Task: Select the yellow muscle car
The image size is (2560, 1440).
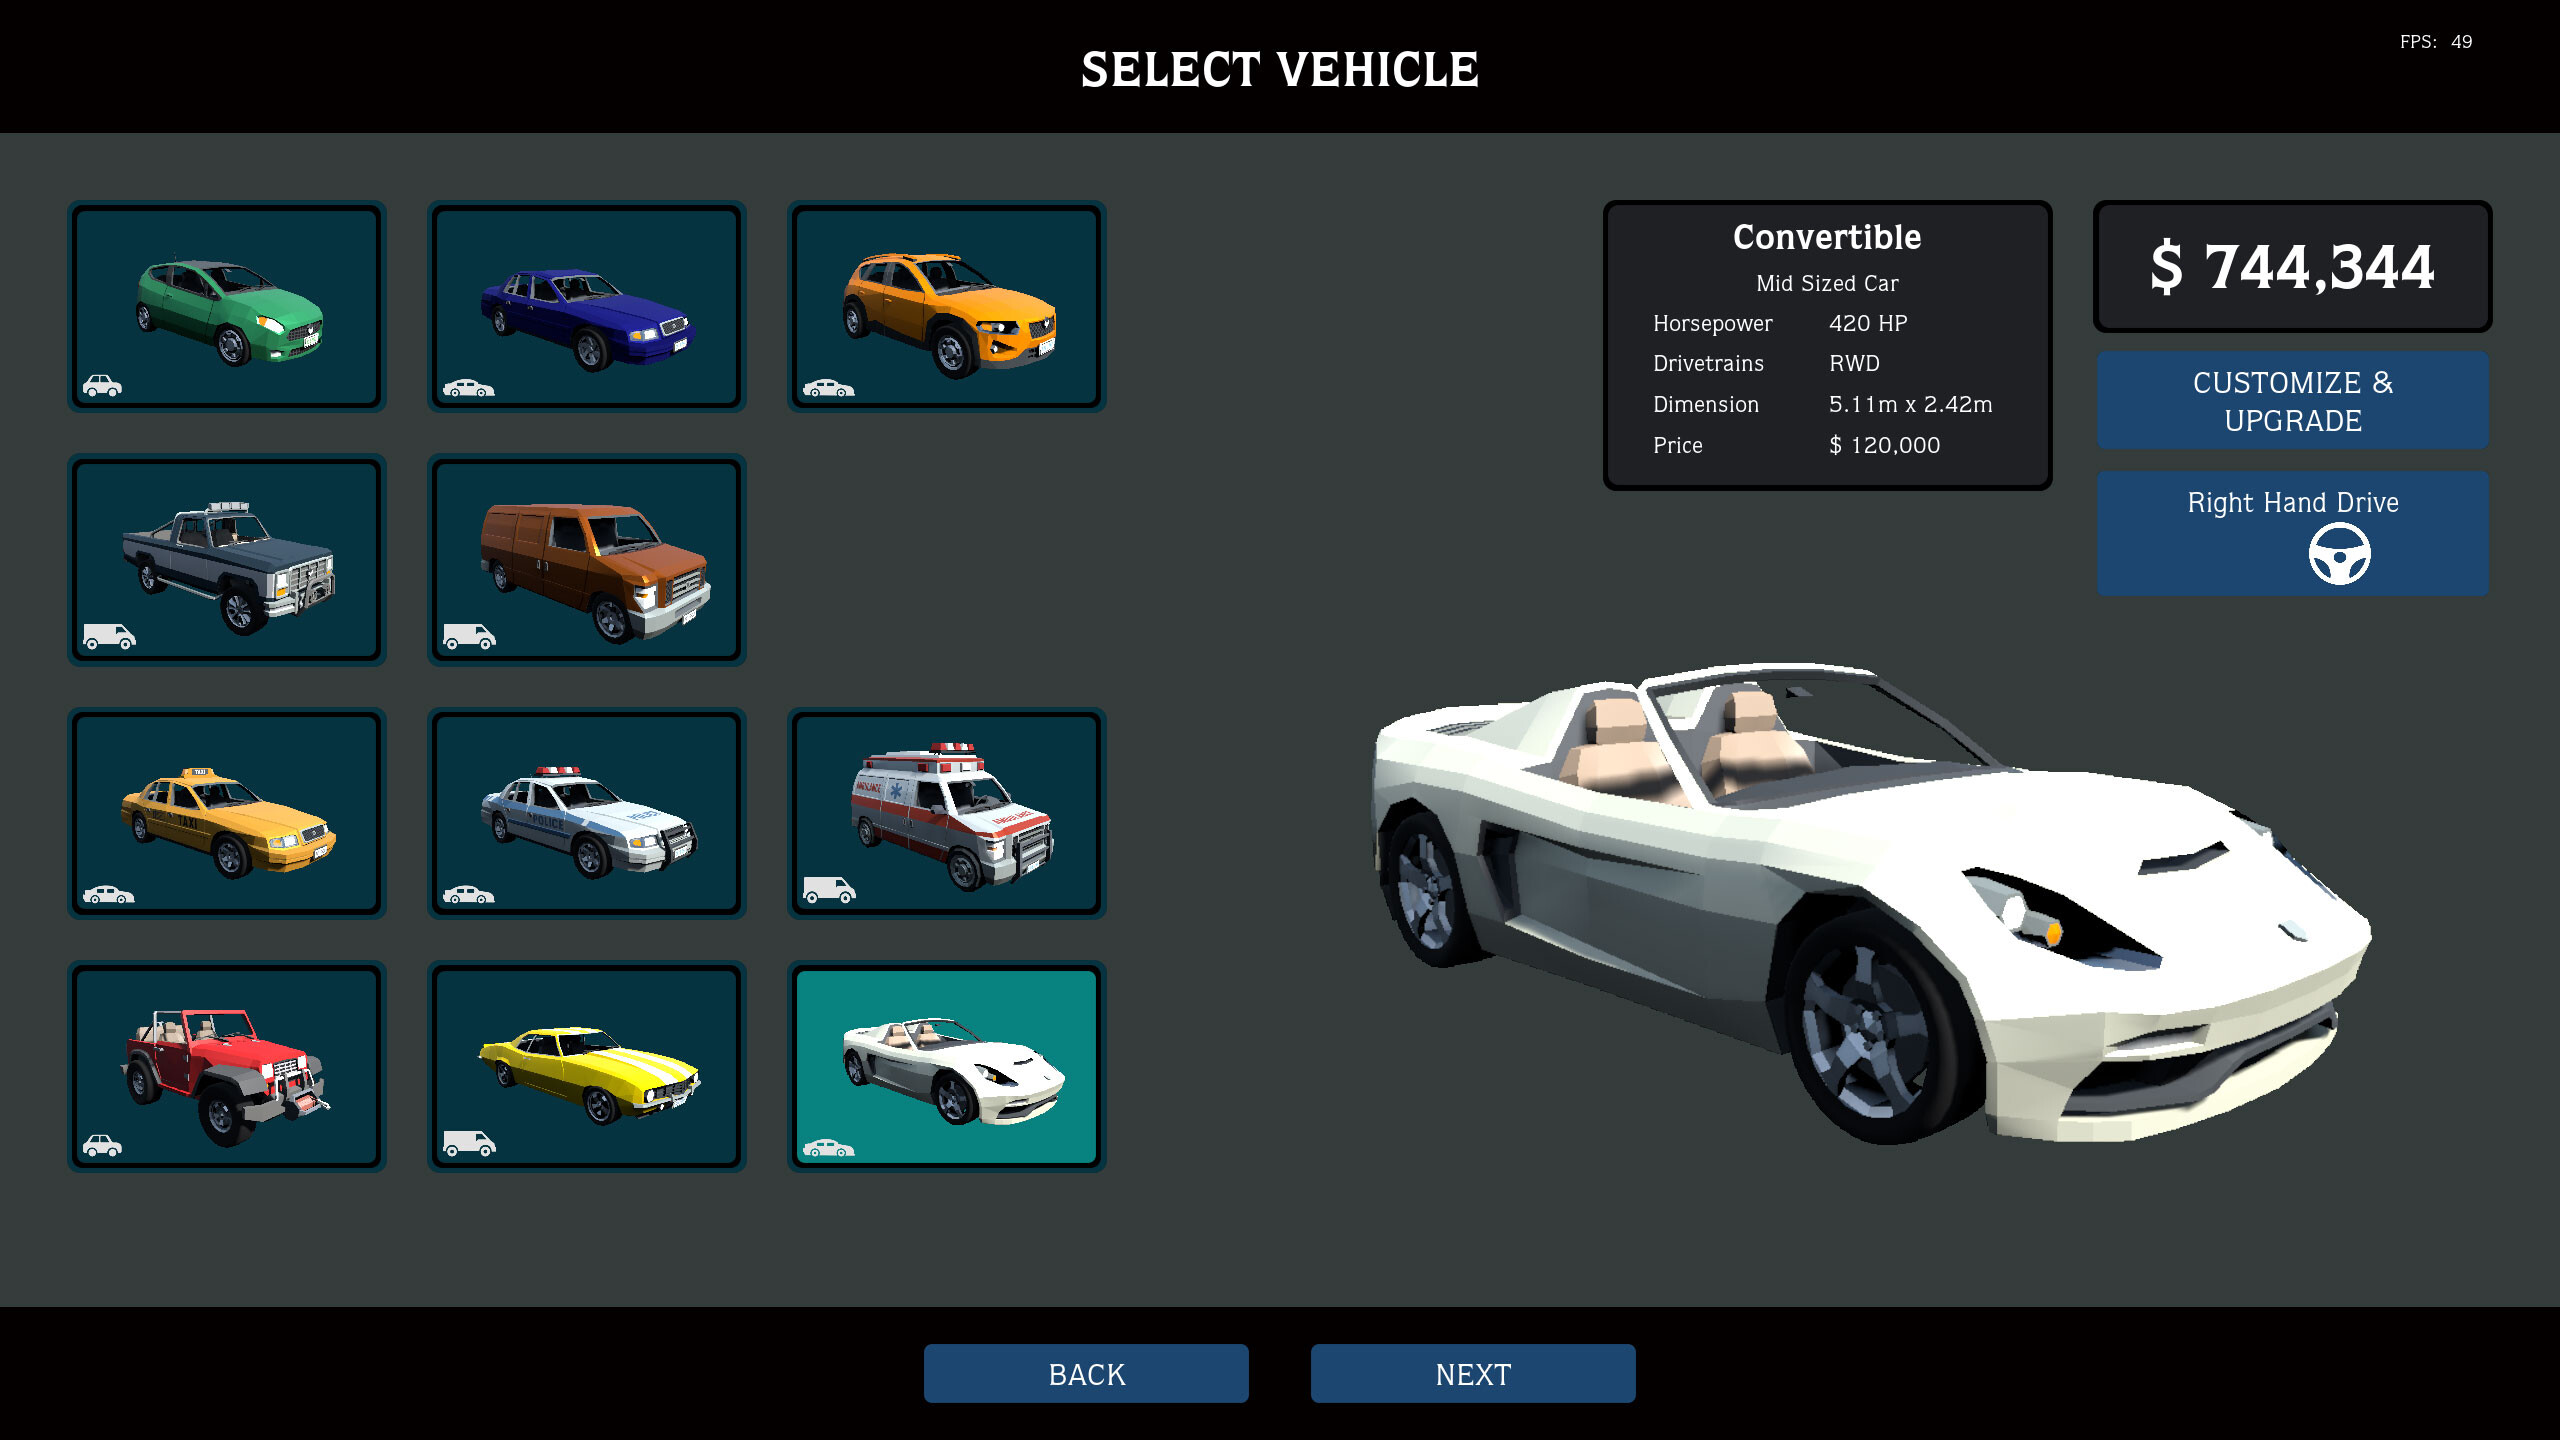Action: pos(587,1067)
